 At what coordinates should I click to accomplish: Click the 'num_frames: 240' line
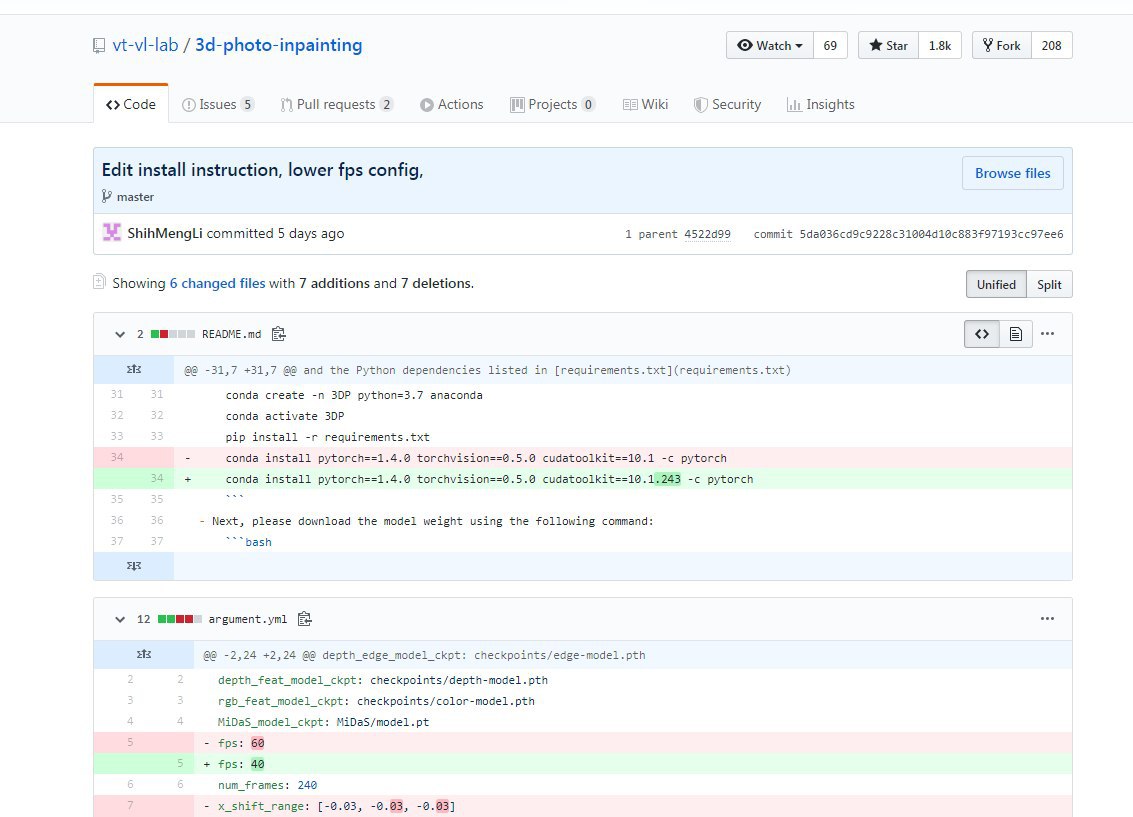point(582,784)
